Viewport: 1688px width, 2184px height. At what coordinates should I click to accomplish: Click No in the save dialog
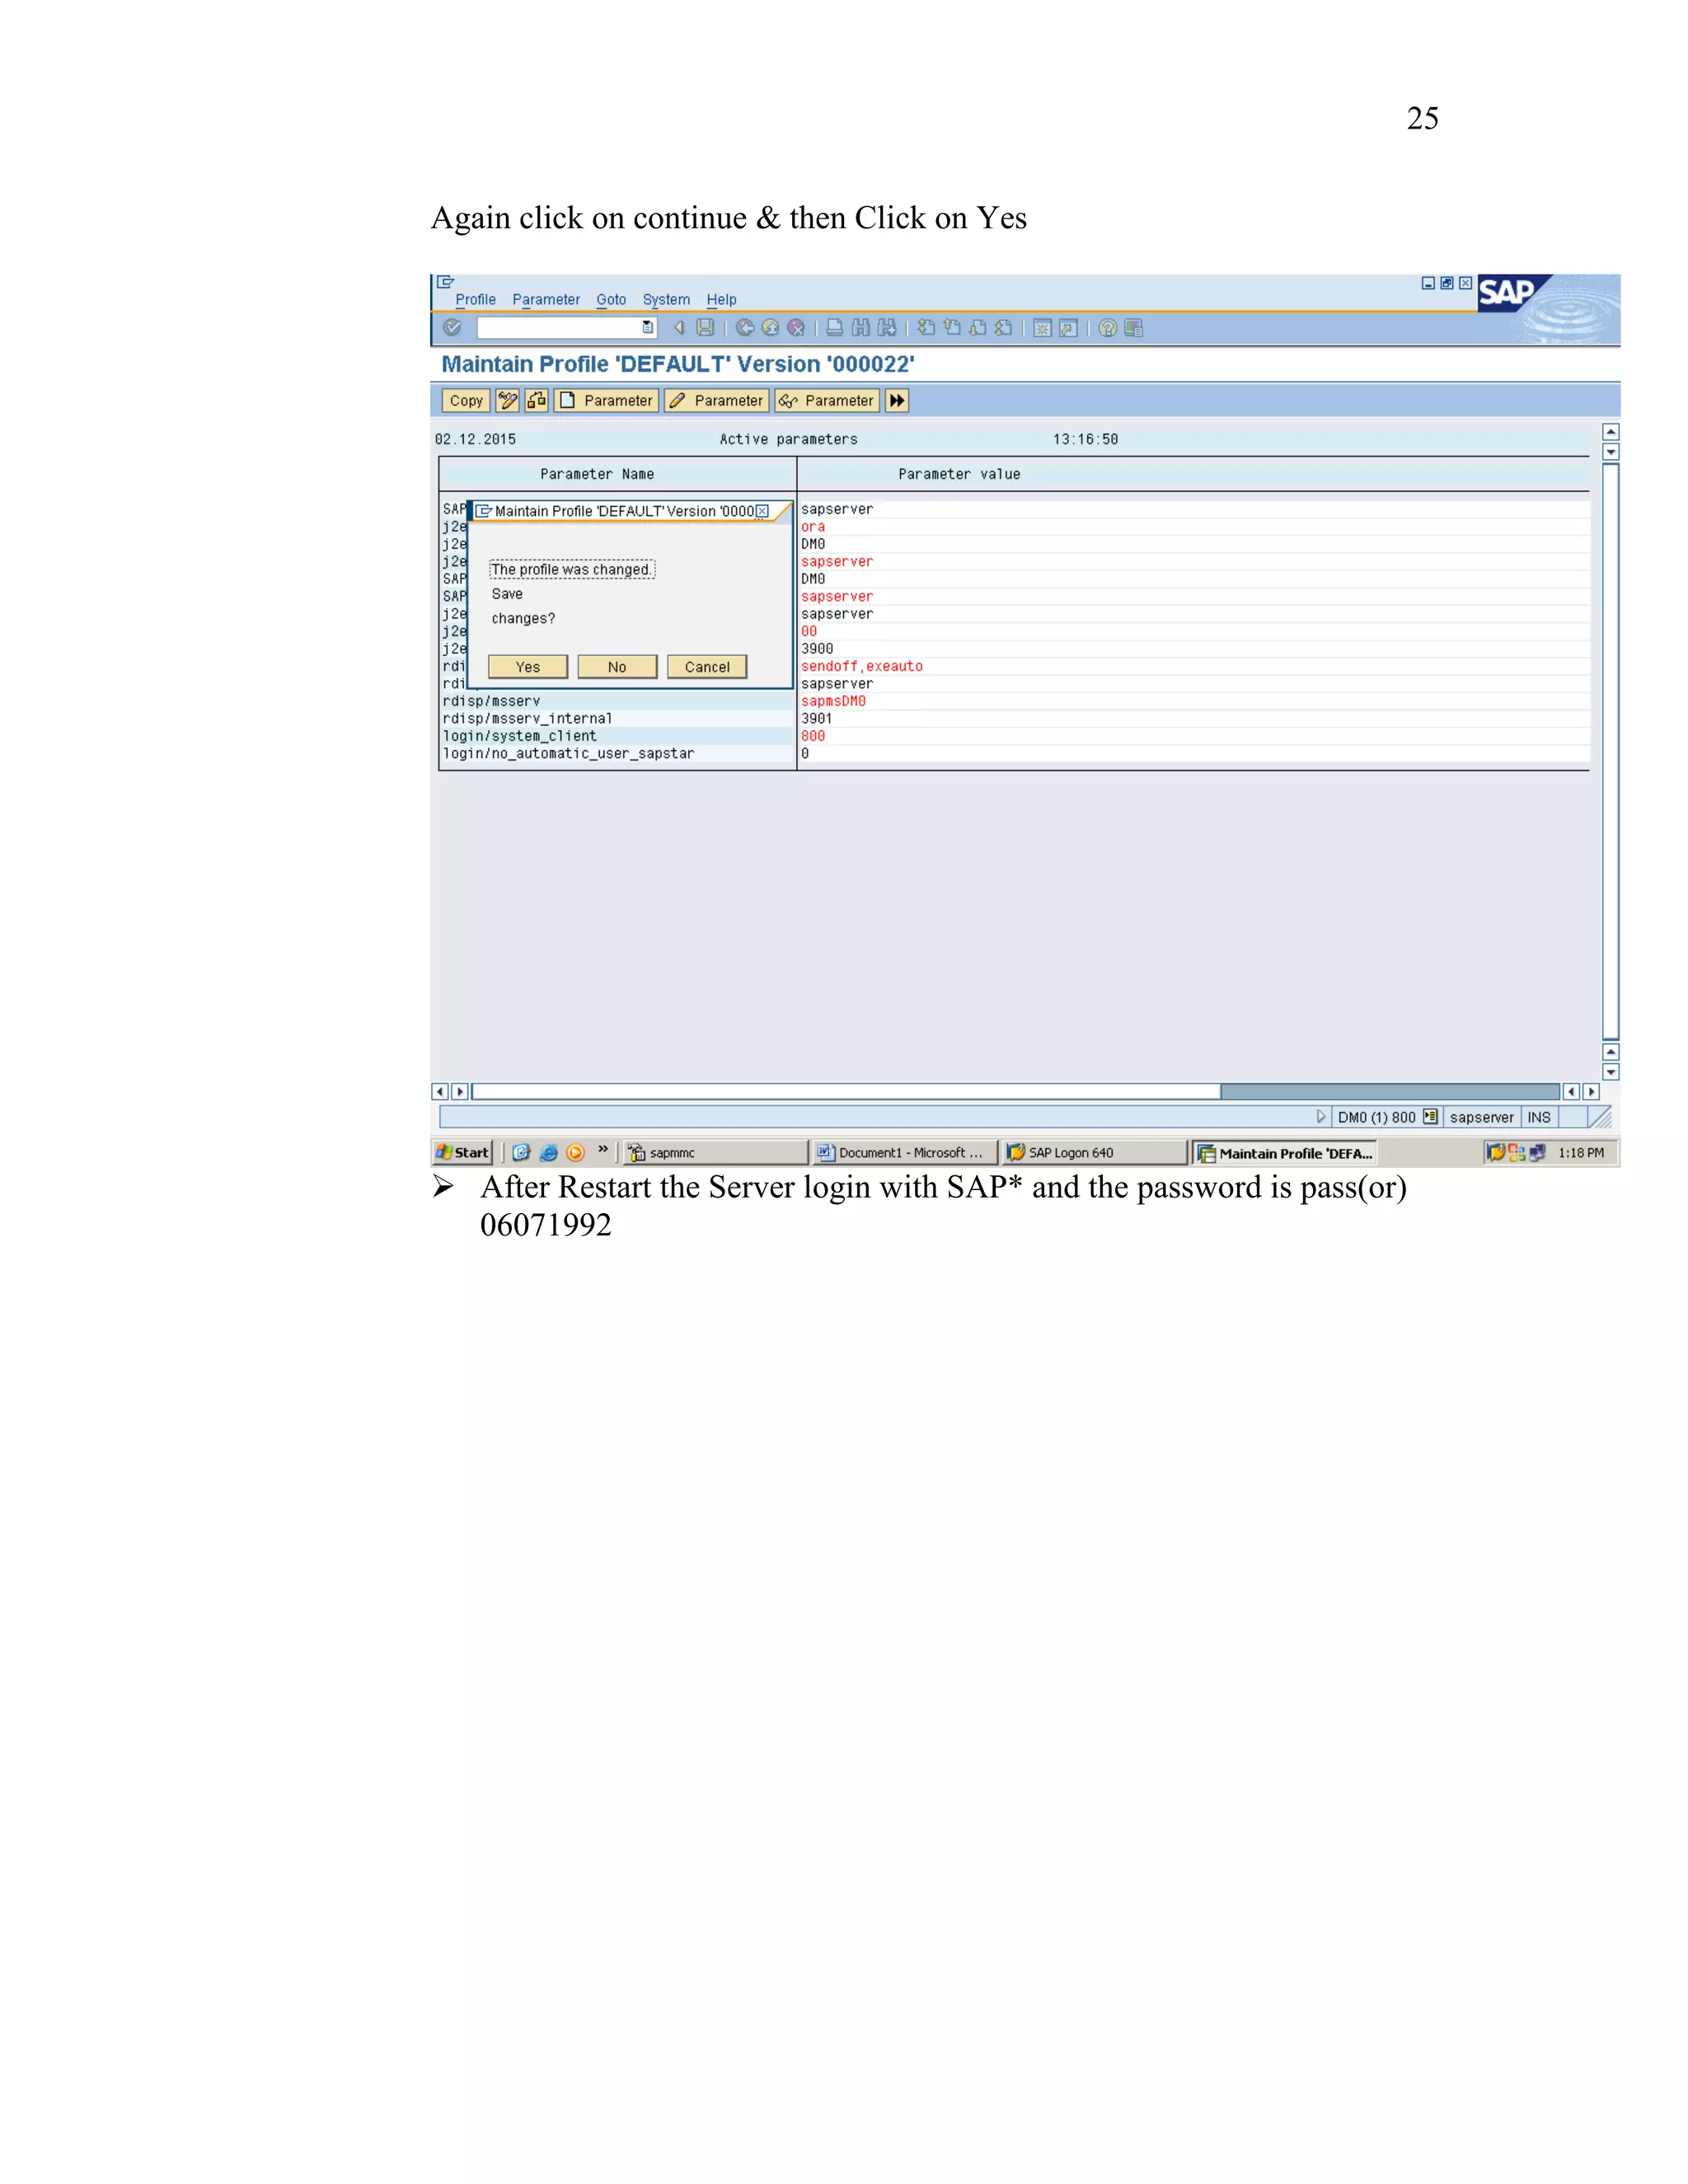[617, 667]
